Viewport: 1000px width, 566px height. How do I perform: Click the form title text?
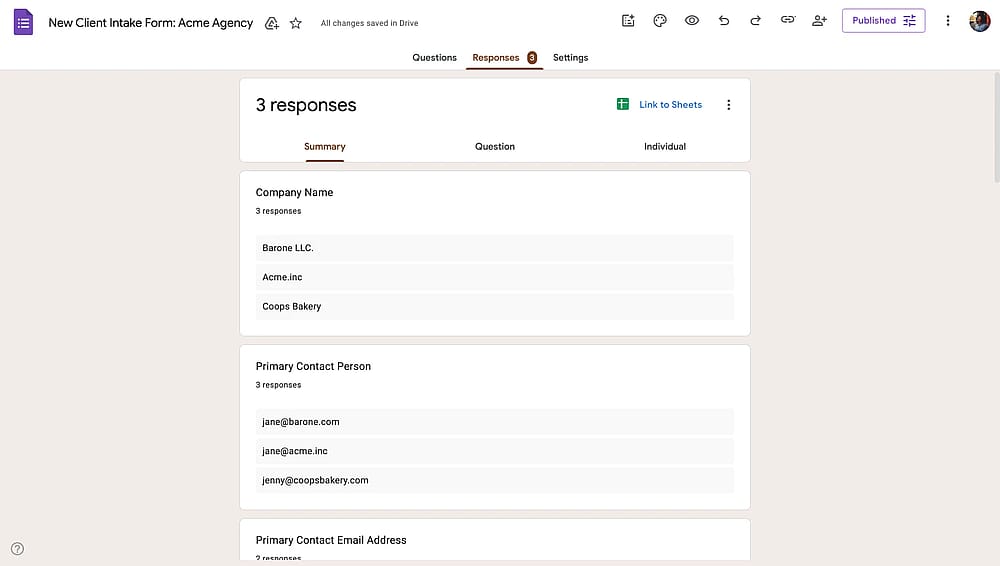coord(151,23)
